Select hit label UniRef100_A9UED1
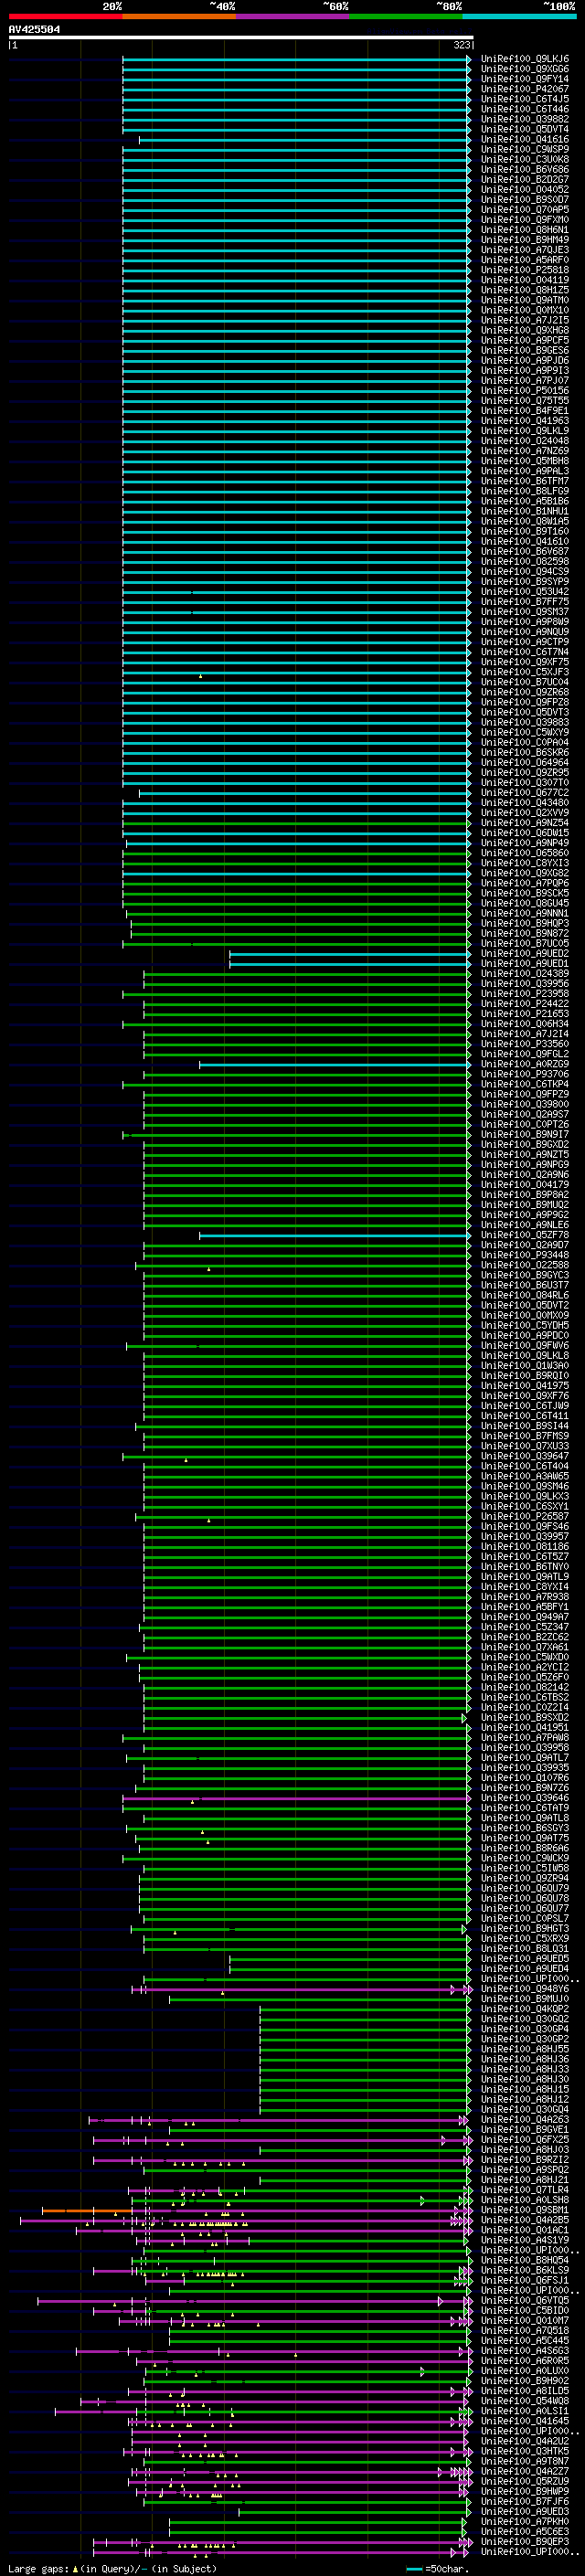 click(x=525, y=963)
